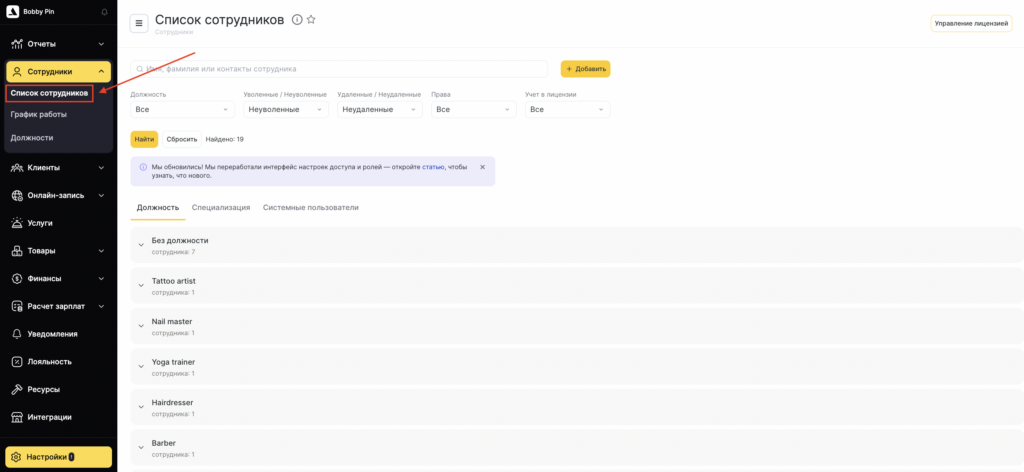Open the Услуги section in sidebar
The height and width of the screenshot is (472, 1024).
40,223
